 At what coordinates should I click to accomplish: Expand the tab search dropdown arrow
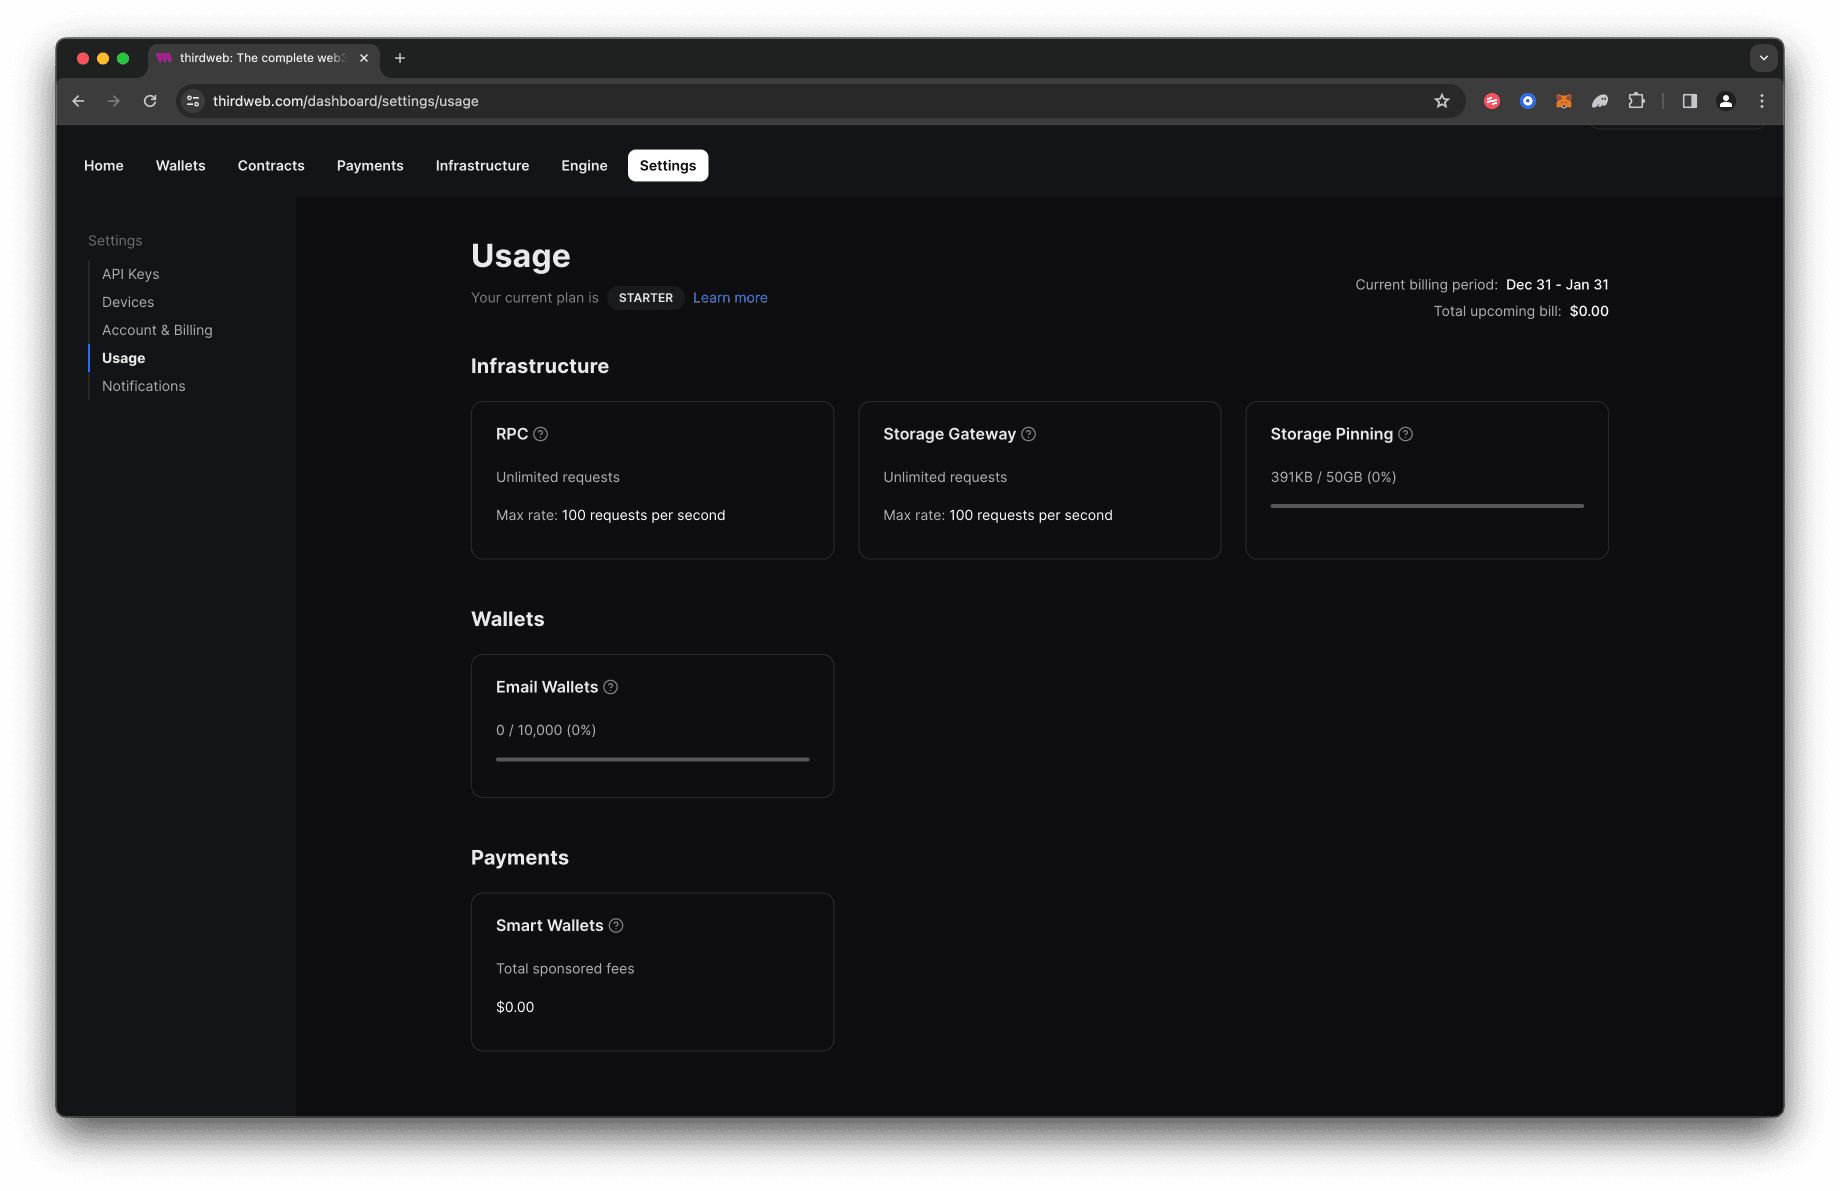click(1764, 58)
